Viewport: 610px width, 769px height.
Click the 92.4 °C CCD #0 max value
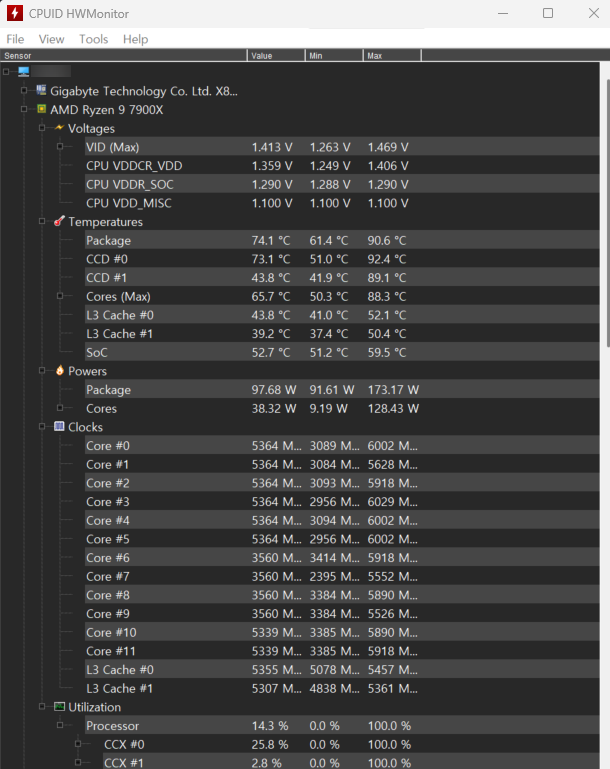[387, 259]
